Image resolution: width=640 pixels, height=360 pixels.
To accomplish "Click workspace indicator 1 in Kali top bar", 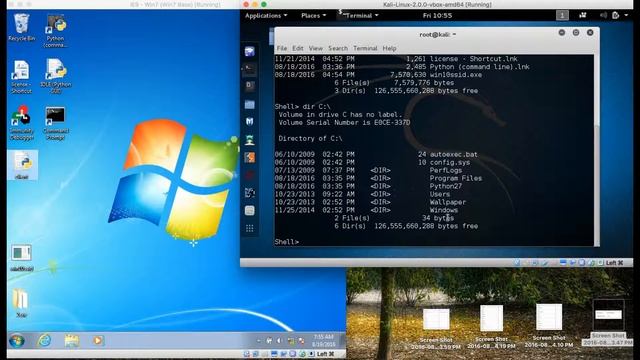I will pyautogui.click(x=562, y=16).
